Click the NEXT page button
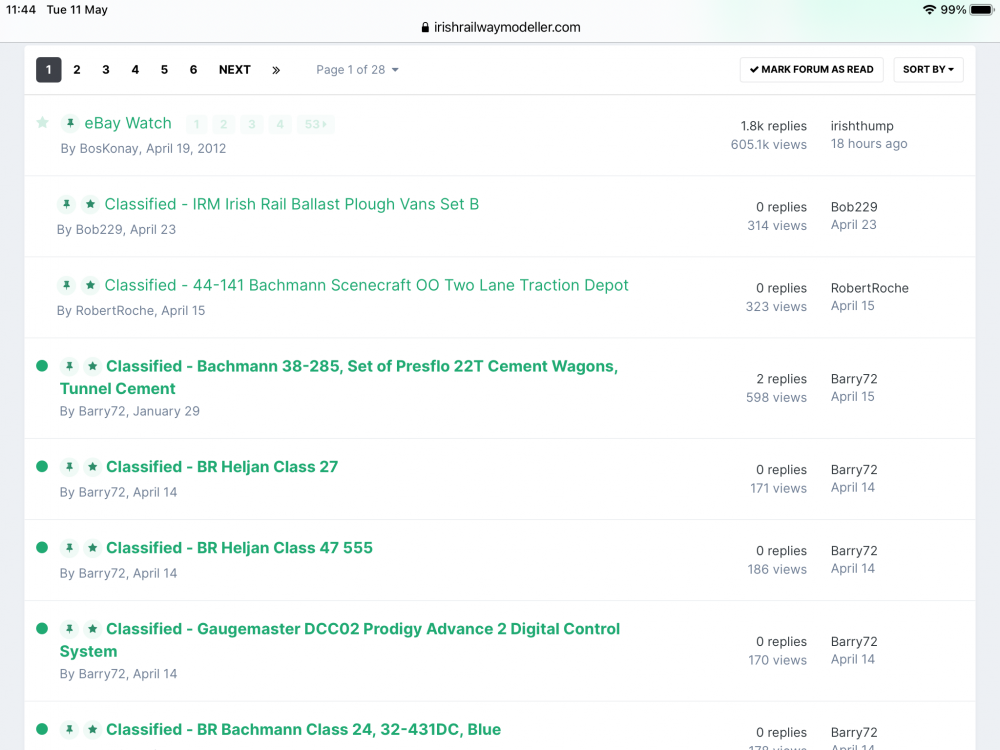 tap(235, 70)
